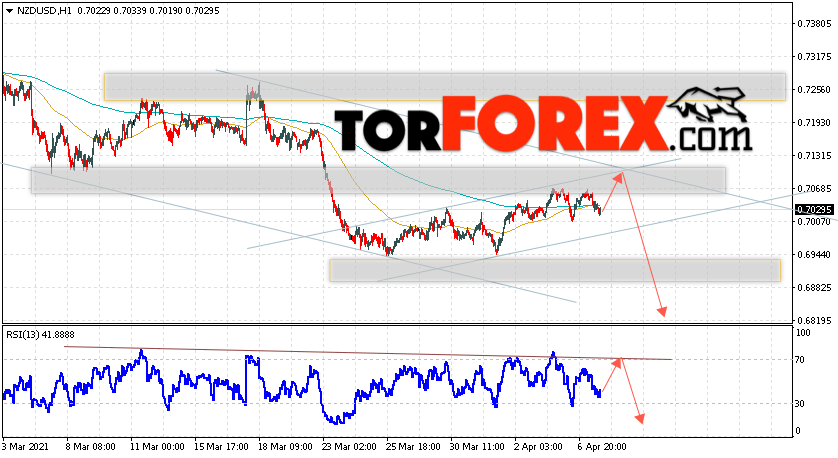Select the 11 Mar 00:00 time label
Viewport: 838px width, 458px height.
coord(157,447)
